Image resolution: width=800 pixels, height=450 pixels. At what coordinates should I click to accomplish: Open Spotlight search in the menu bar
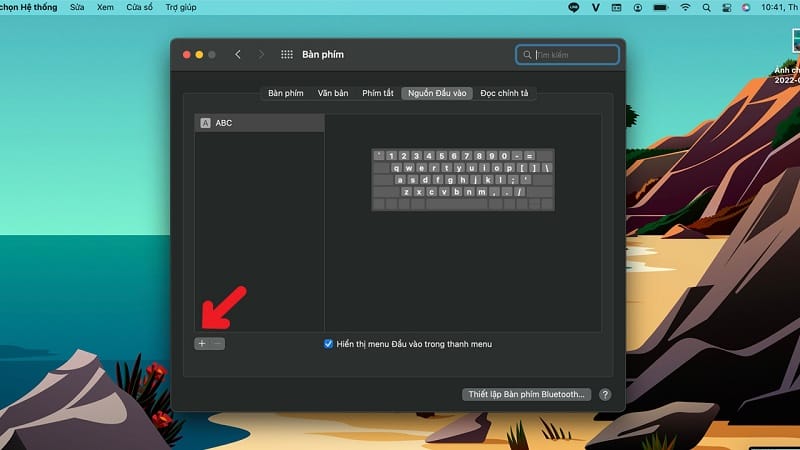708,7
